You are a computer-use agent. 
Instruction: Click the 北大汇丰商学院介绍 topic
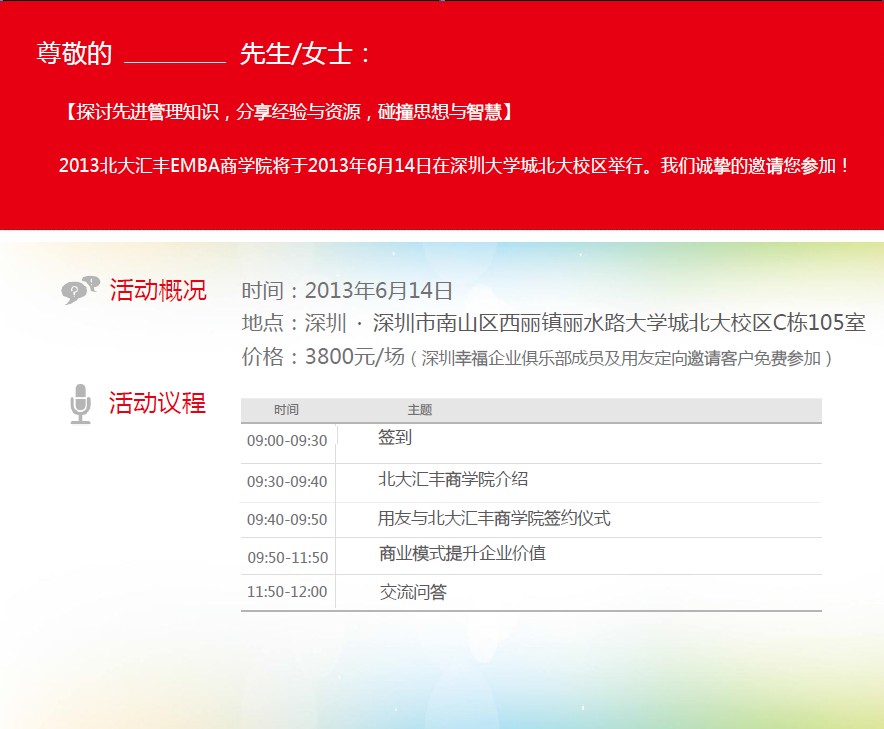pos(453,479)
